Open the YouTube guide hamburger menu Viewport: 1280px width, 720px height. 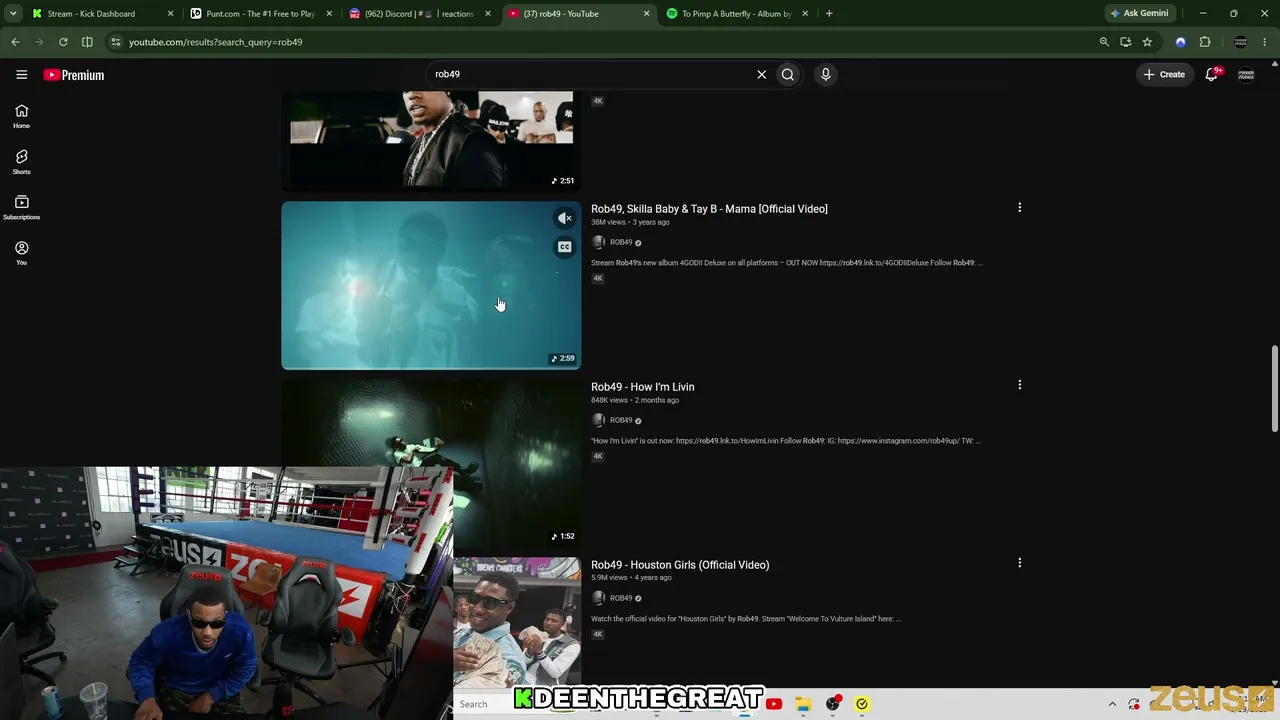click(21, 74)
